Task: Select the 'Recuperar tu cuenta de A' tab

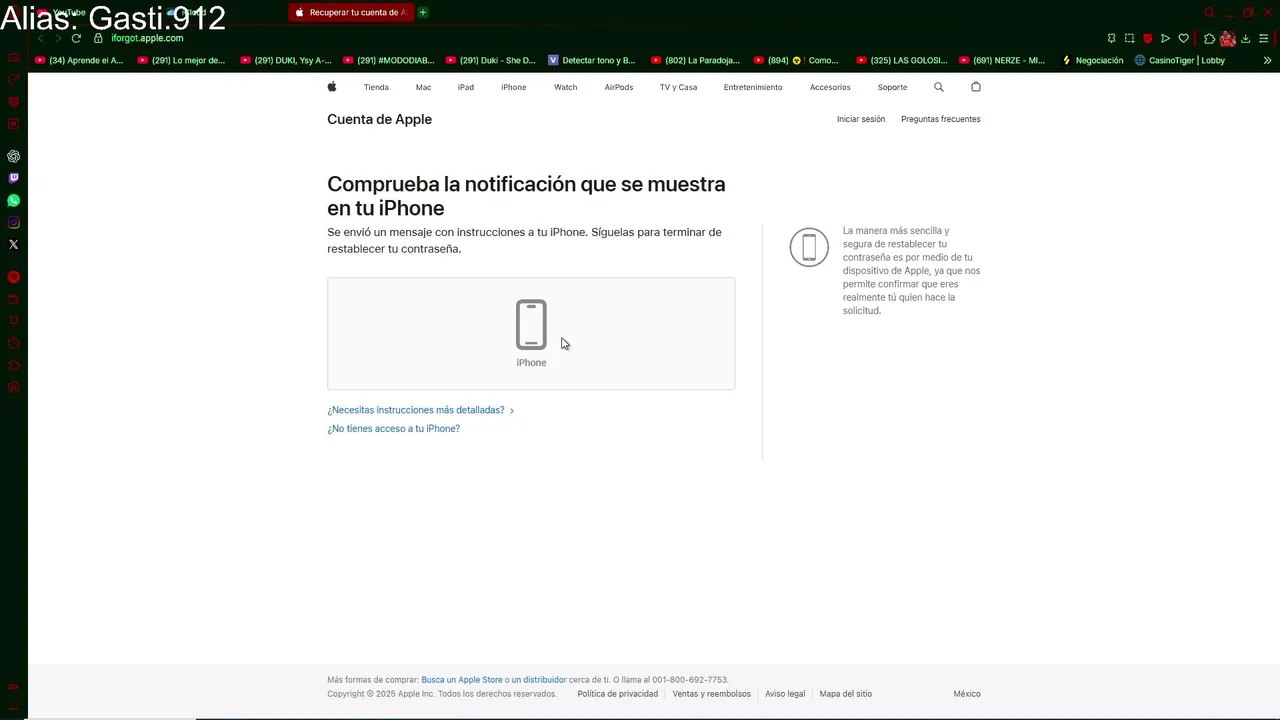Action: [352, 12]
